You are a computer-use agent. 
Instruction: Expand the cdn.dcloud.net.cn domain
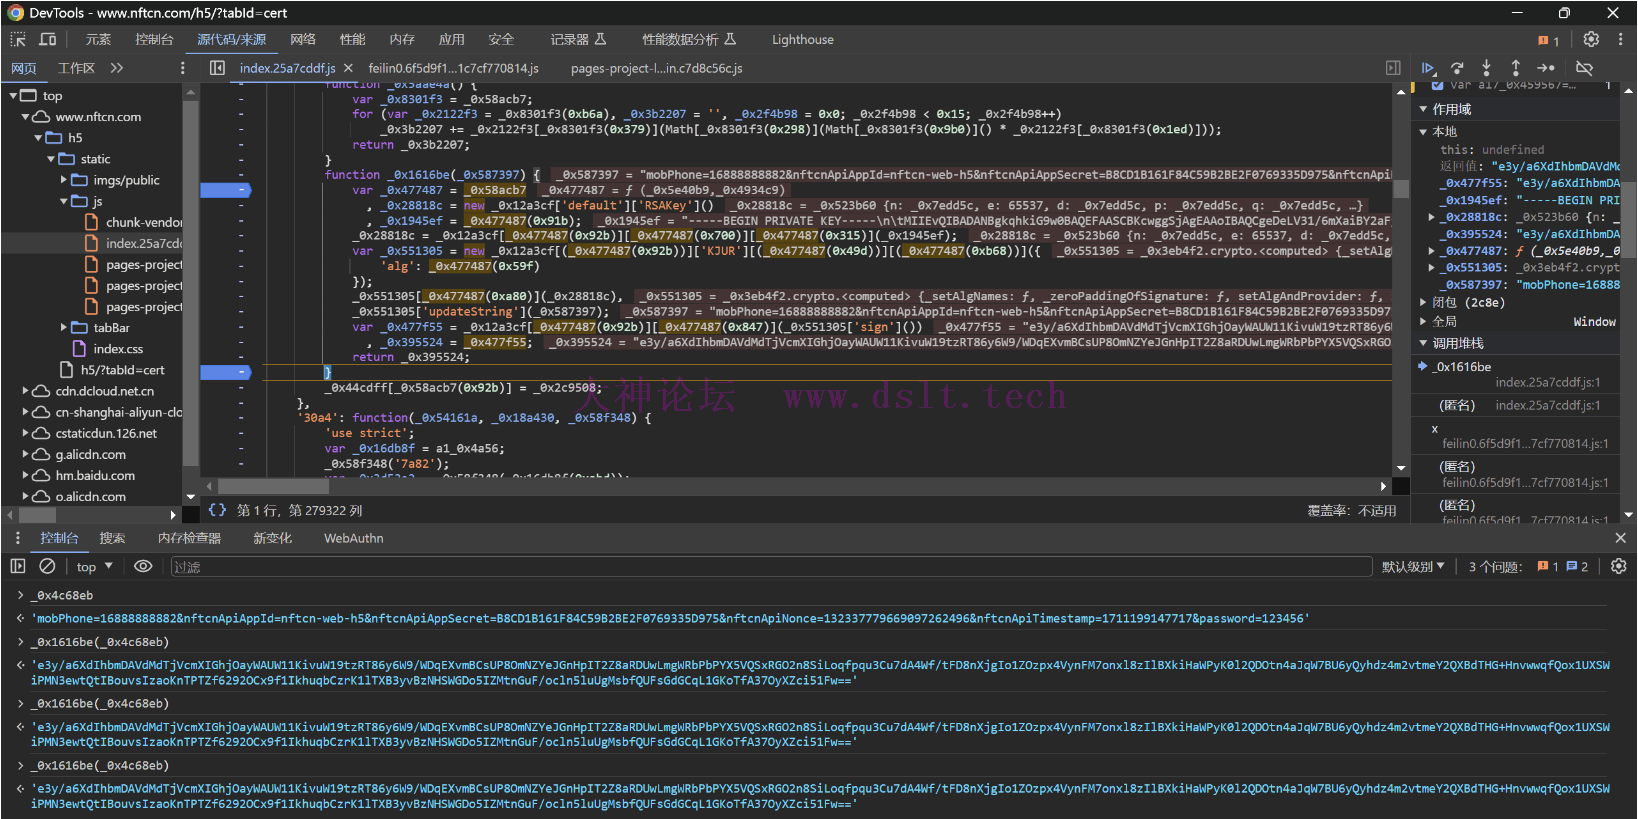click(25, 391)
